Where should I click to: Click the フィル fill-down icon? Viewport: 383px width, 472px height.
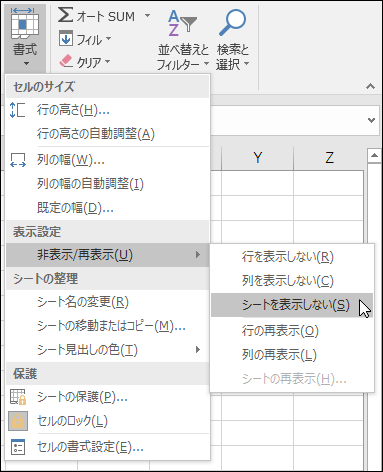click(x=66, y=38)
